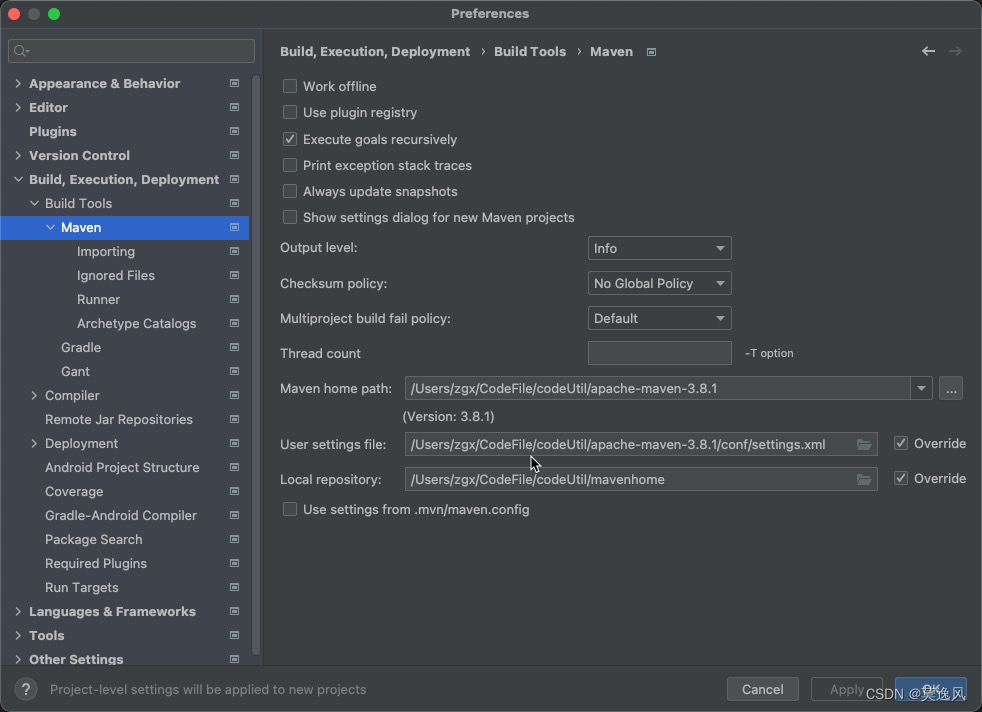The image size is (982, 712).
Task: Click project-level icon beside Ignored Files
Action: 234,276
